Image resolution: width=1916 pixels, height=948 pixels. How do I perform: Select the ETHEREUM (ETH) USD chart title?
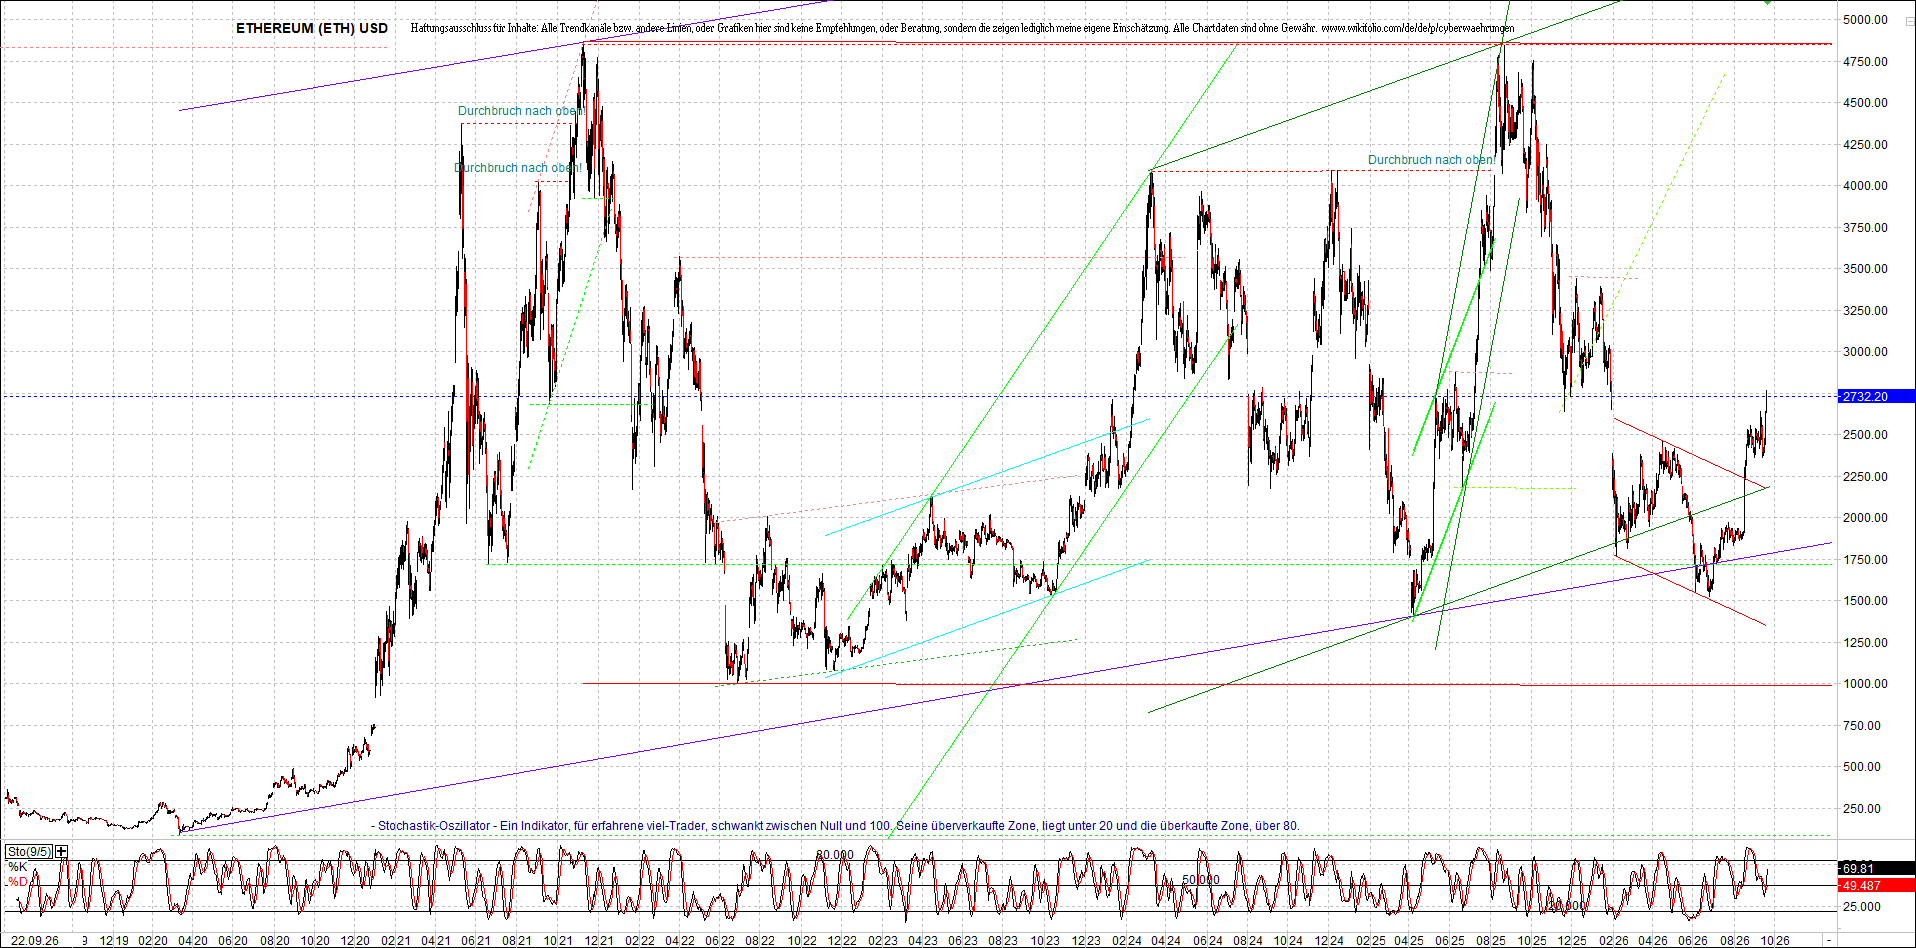[x=312, y=28]
